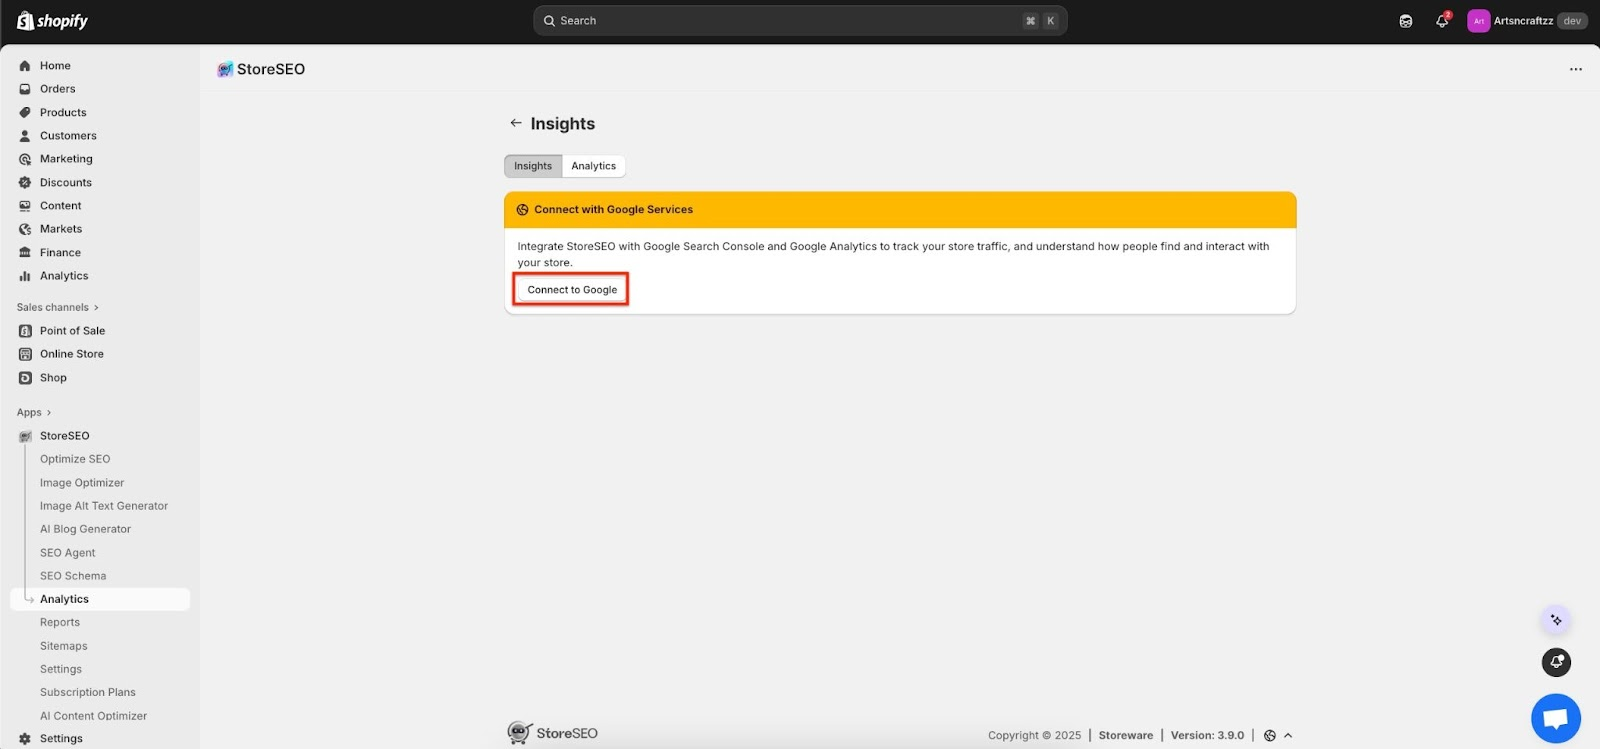Open the three-dot menu for StoreSEO app
1600x749 pixels.
(1576, 69)
